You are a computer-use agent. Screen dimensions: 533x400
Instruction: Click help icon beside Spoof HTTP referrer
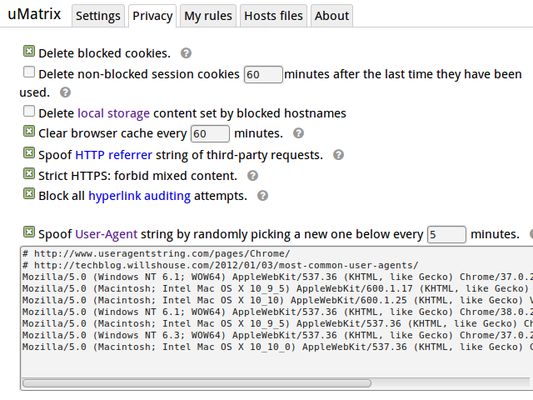click(338, 155)
